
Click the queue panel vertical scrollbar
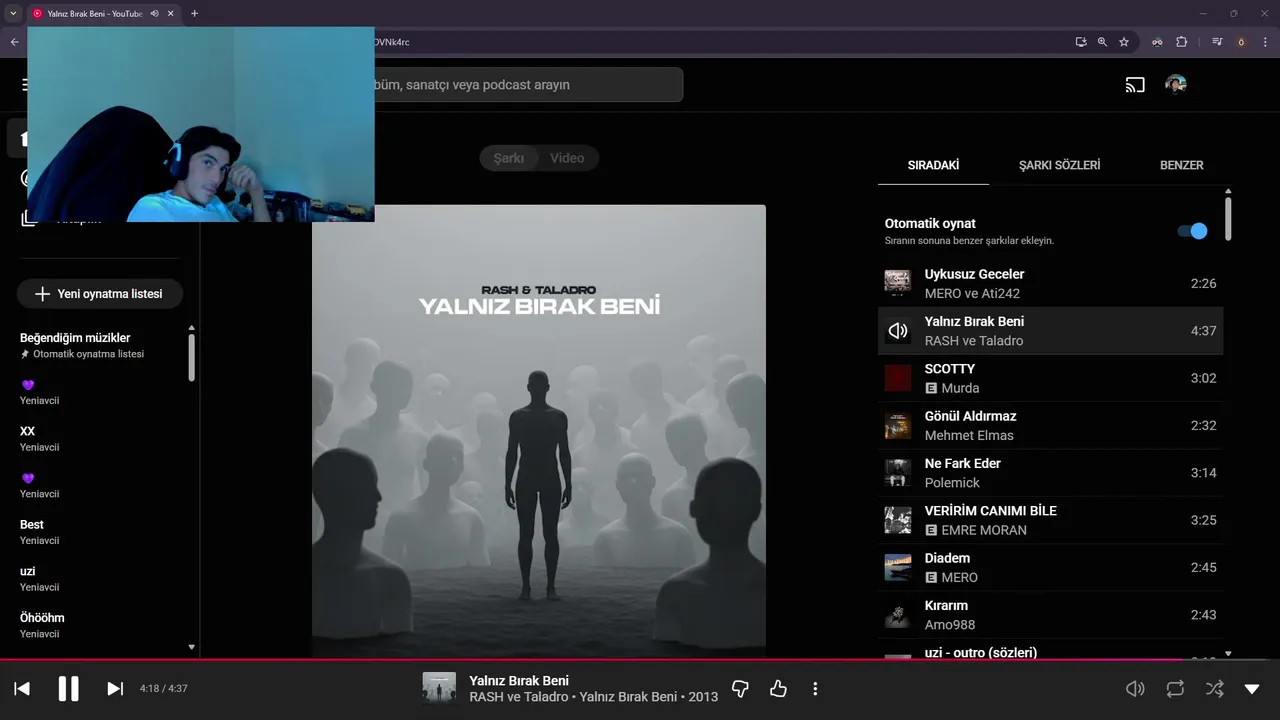[1228, 219]
